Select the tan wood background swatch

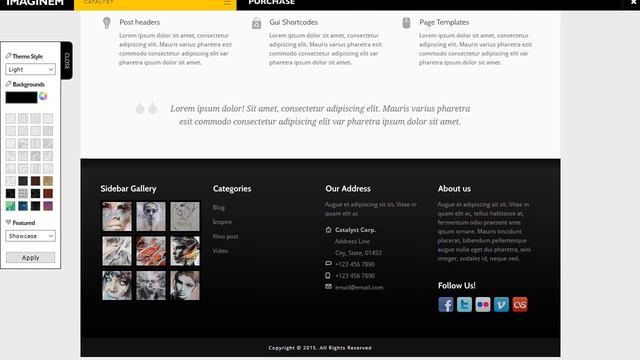coord(48,181)
